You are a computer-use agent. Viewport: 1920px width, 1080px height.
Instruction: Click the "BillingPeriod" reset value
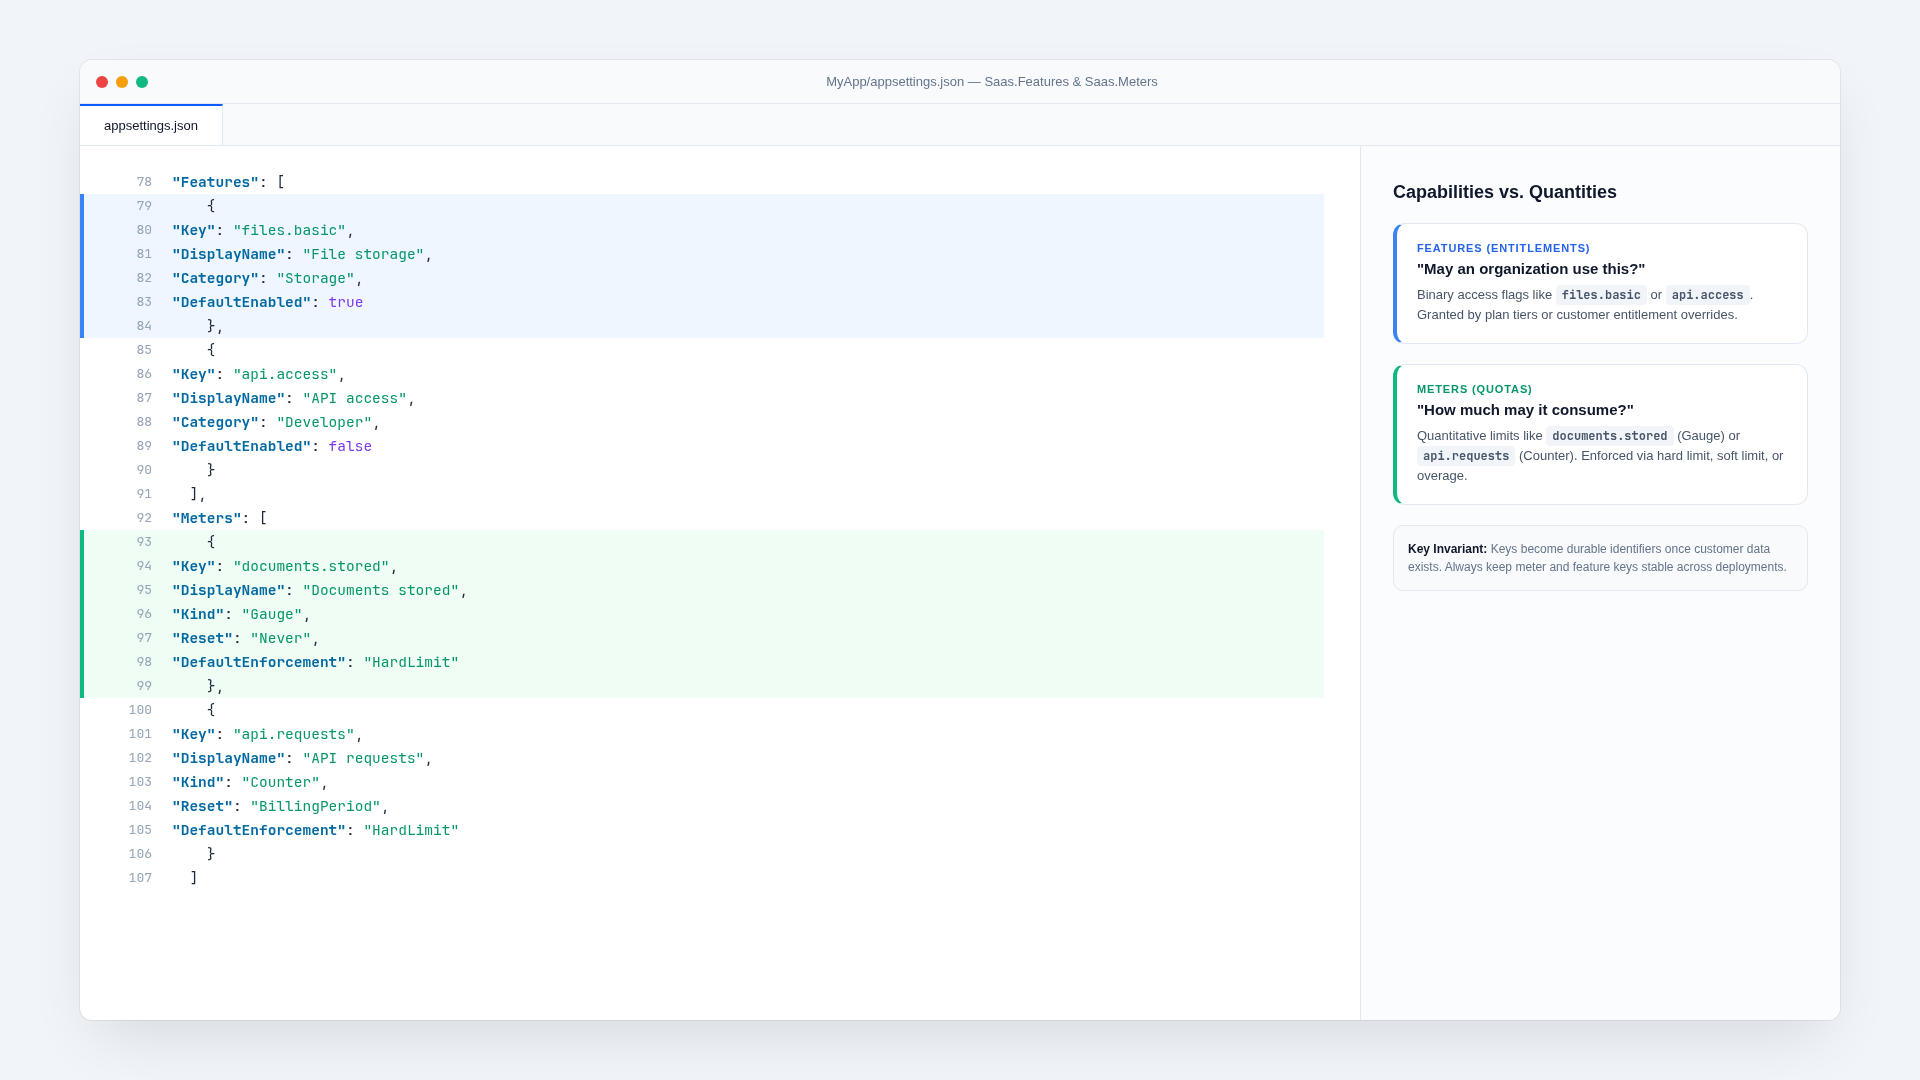tap(316, 806)
